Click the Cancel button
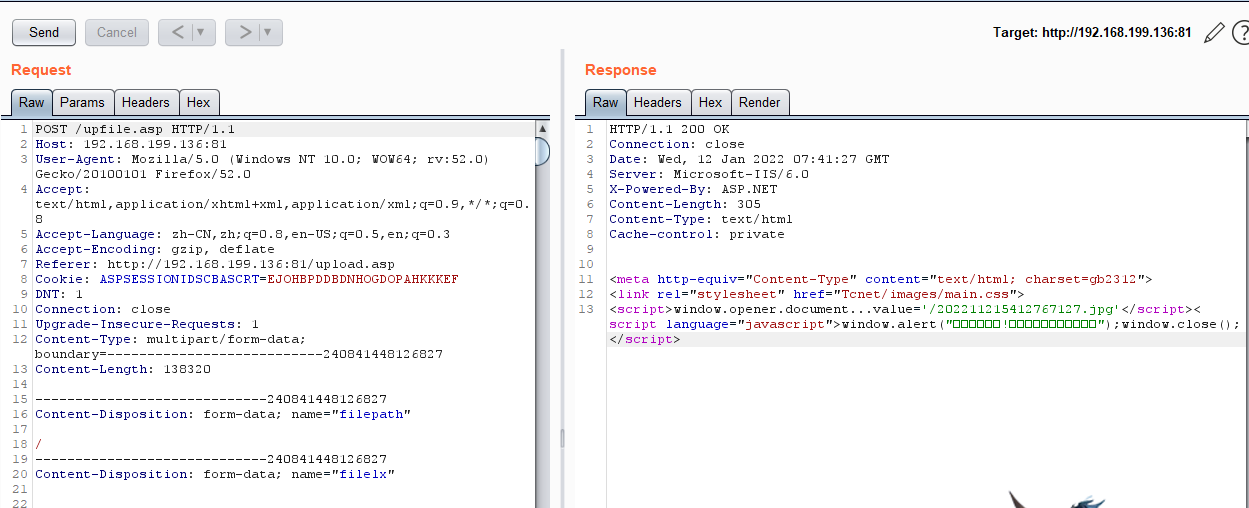Image resolution: width=1249 pixels, height=508 pixels. (x=117, y=32)
